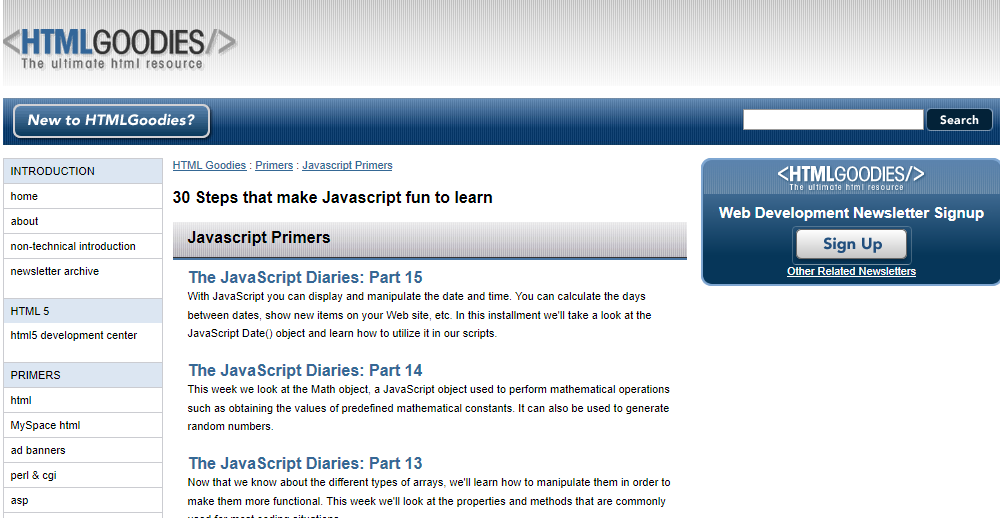Click the INTRODUCTION sidebar heading
This screenshot has height=518, width=1000.
(83, 171)
